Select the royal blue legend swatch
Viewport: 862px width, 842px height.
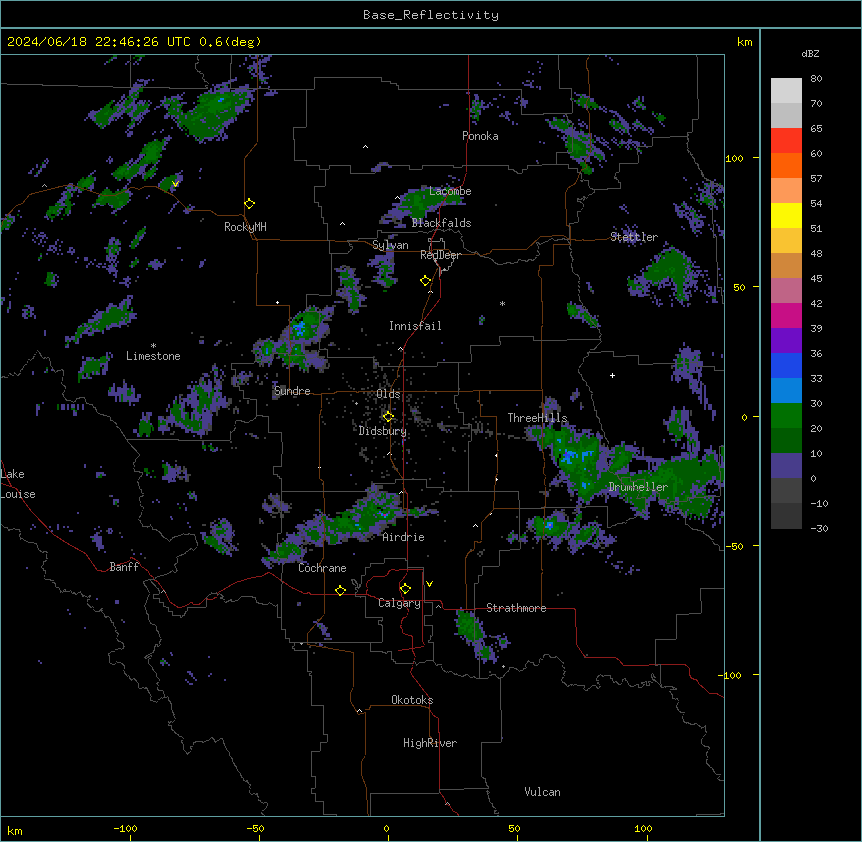(786, 365)
